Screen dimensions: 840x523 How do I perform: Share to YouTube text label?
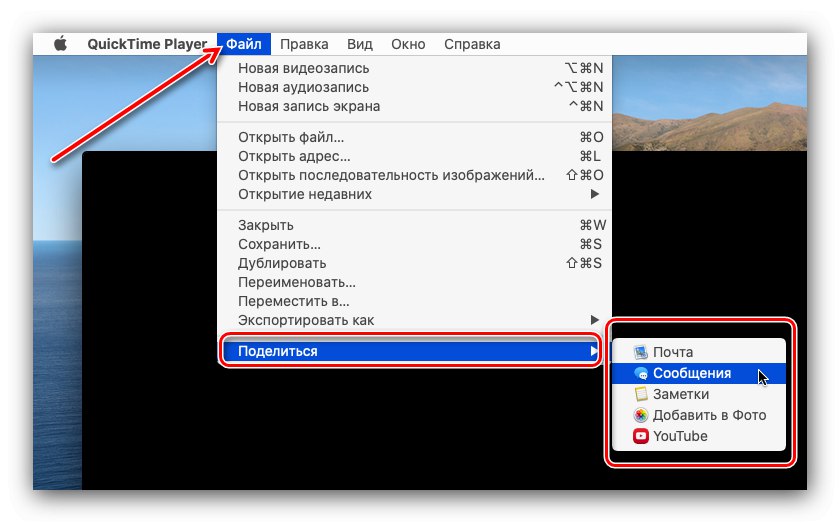tap(680, 436)
